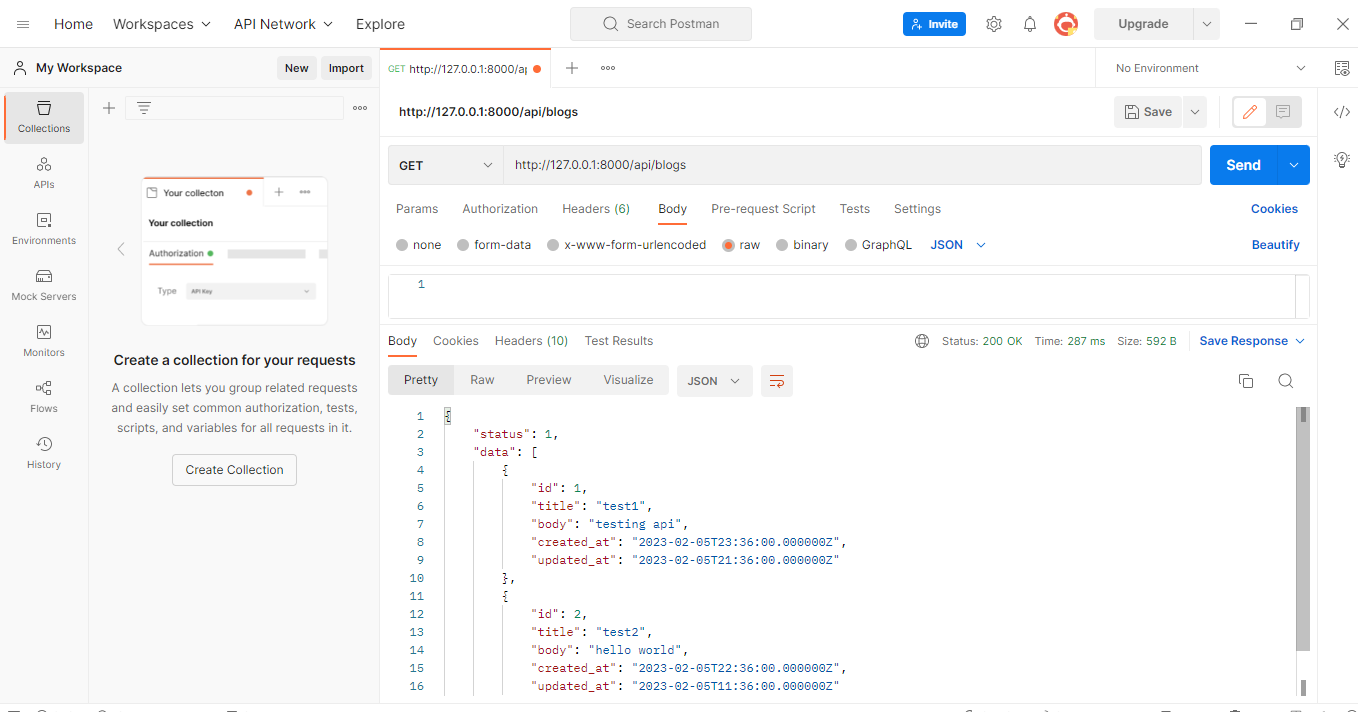Open the No Environment selector

[x=1210, y=68]
